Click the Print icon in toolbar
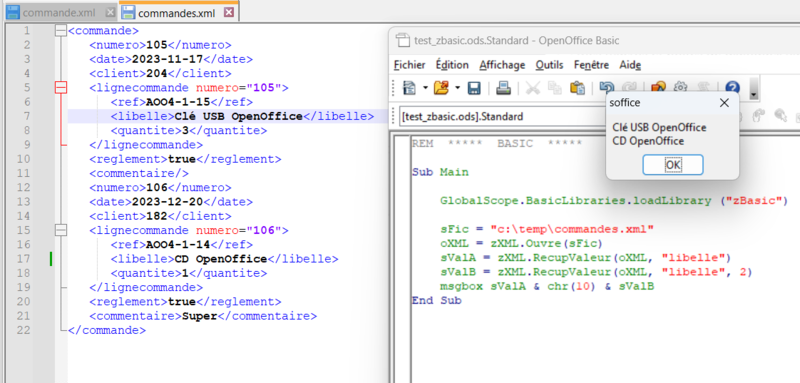Image resolution: width=800 pixels, height=383 pixels. [504, 88]
